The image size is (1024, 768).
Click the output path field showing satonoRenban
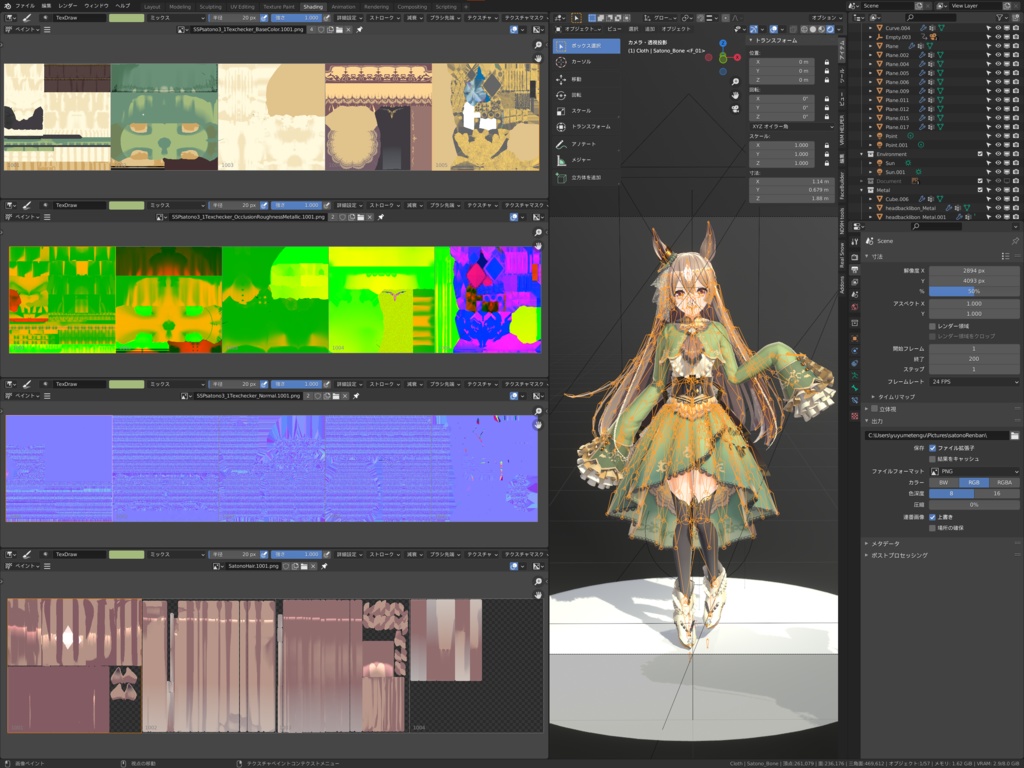point(938,435)
